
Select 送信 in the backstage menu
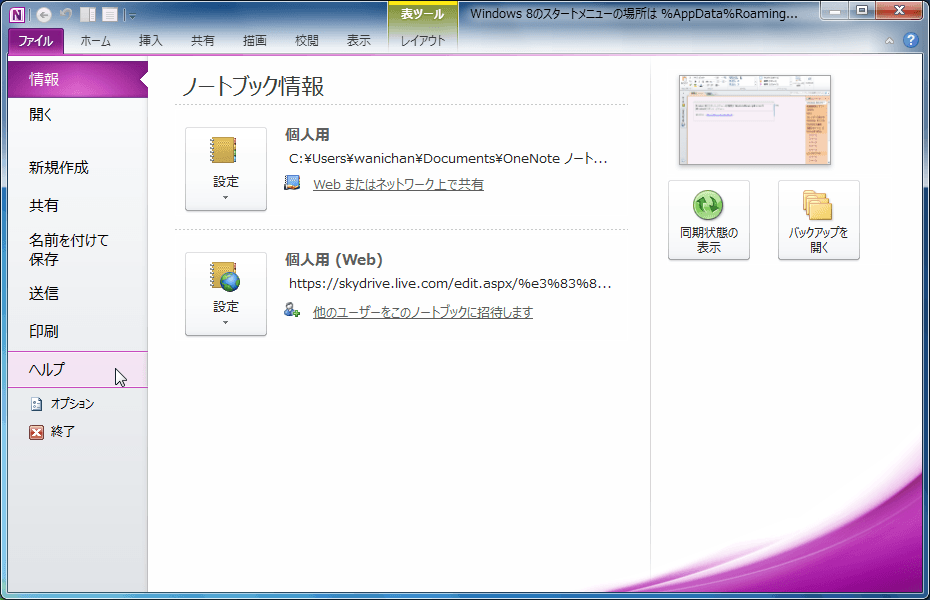[78, 293]
